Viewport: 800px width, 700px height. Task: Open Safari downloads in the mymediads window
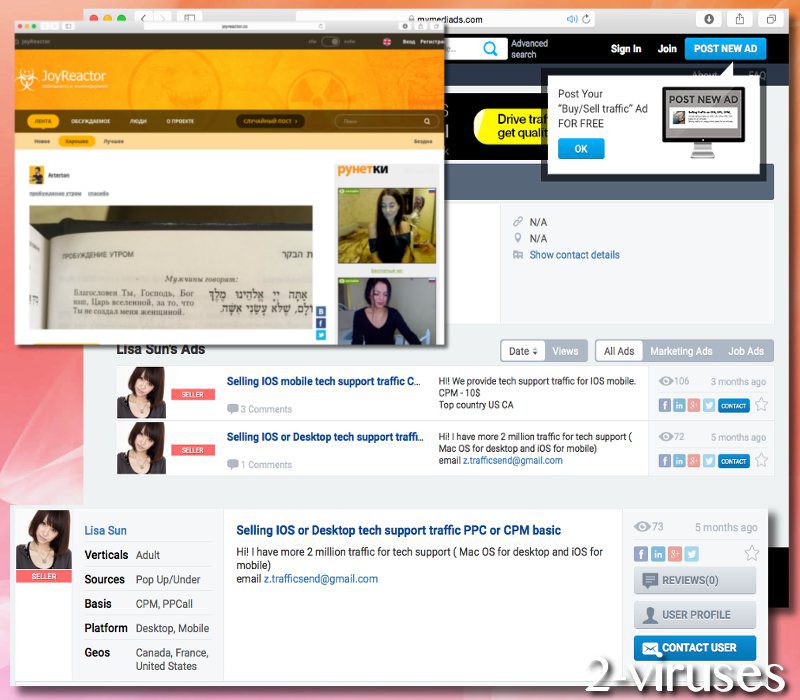click(x=709, y=19)
